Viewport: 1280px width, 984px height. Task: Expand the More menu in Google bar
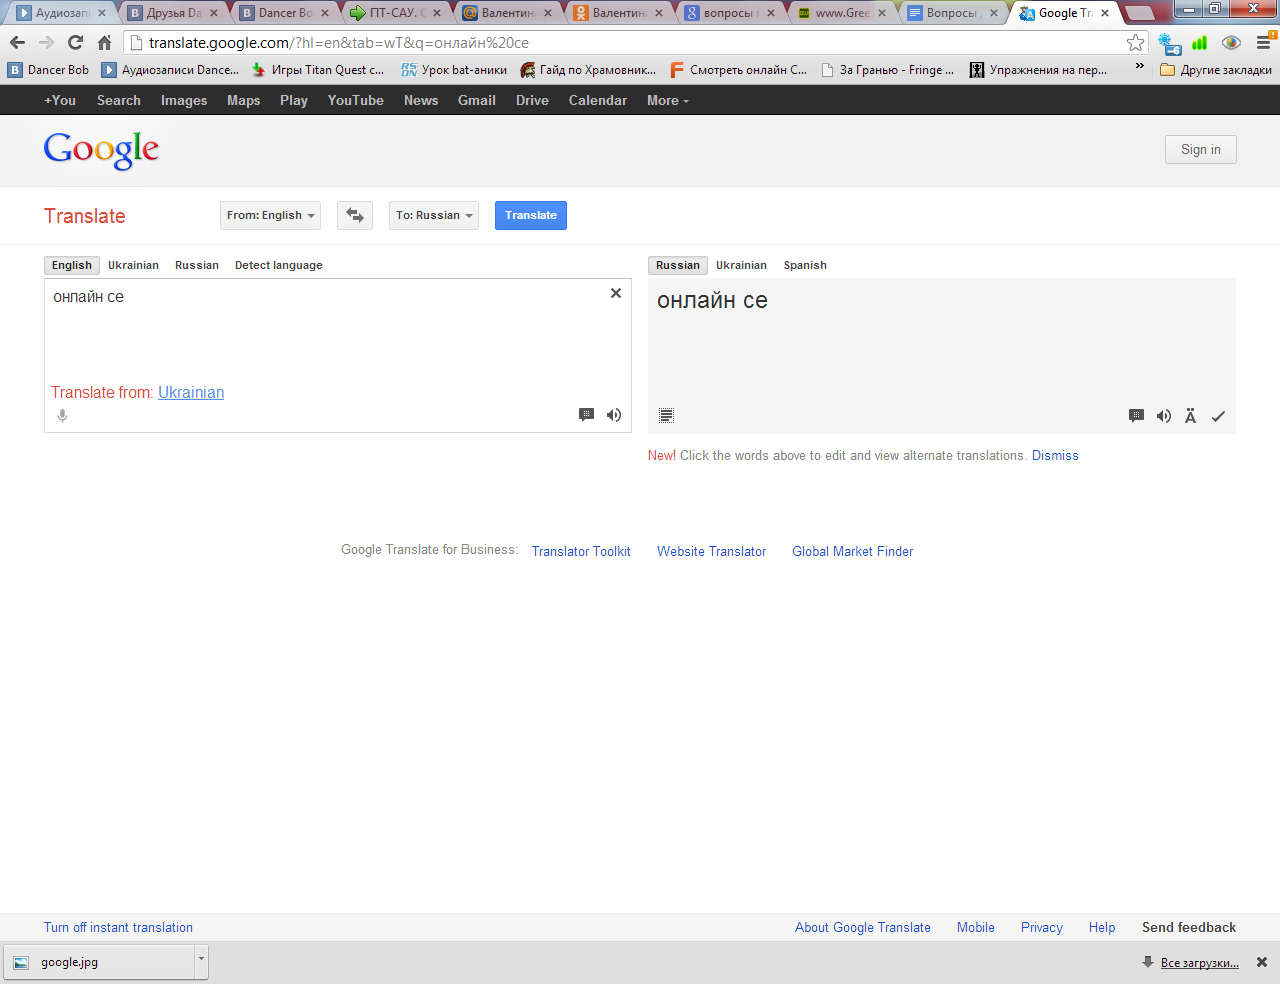click(667, 100)
